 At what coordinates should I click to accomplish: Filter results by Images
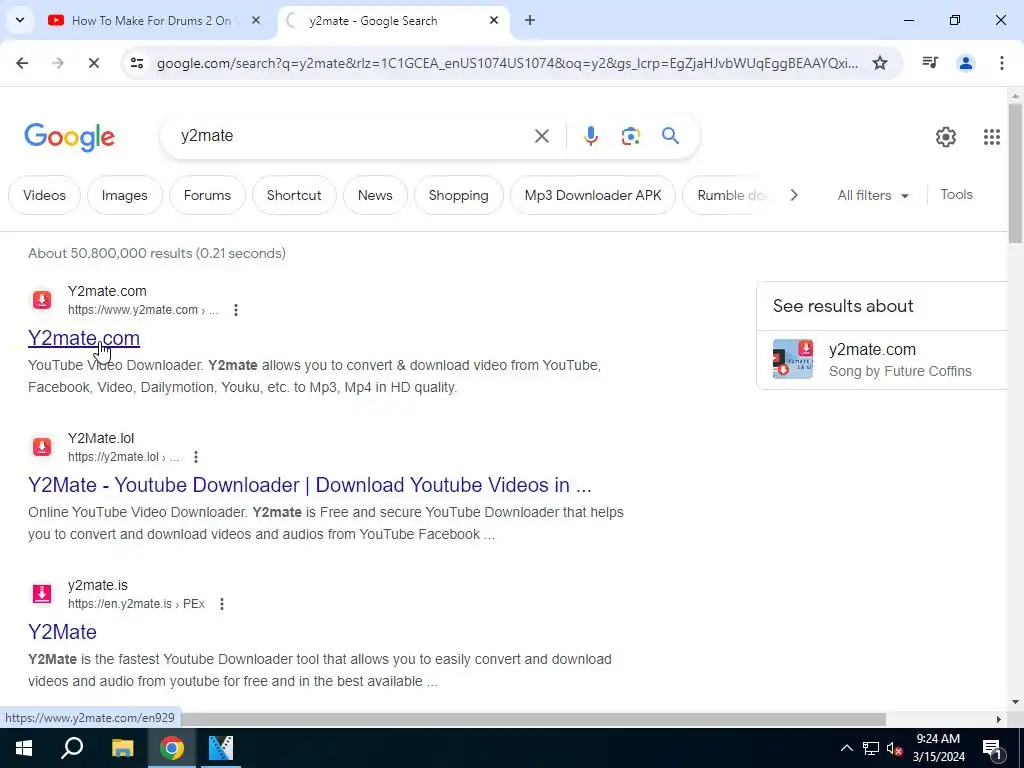[124, 195]
